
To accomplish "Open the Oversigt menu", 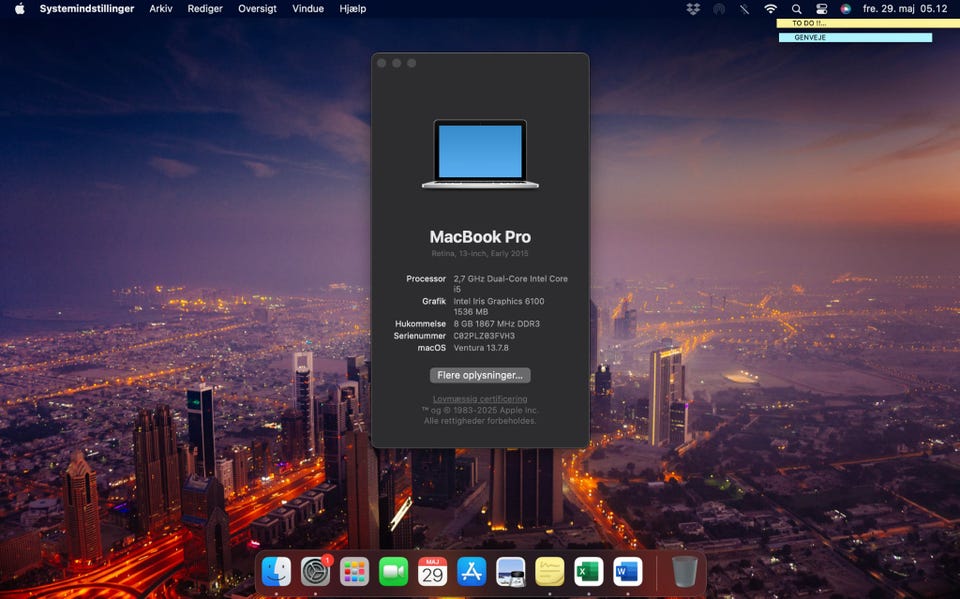I will [x=257, y=9].
